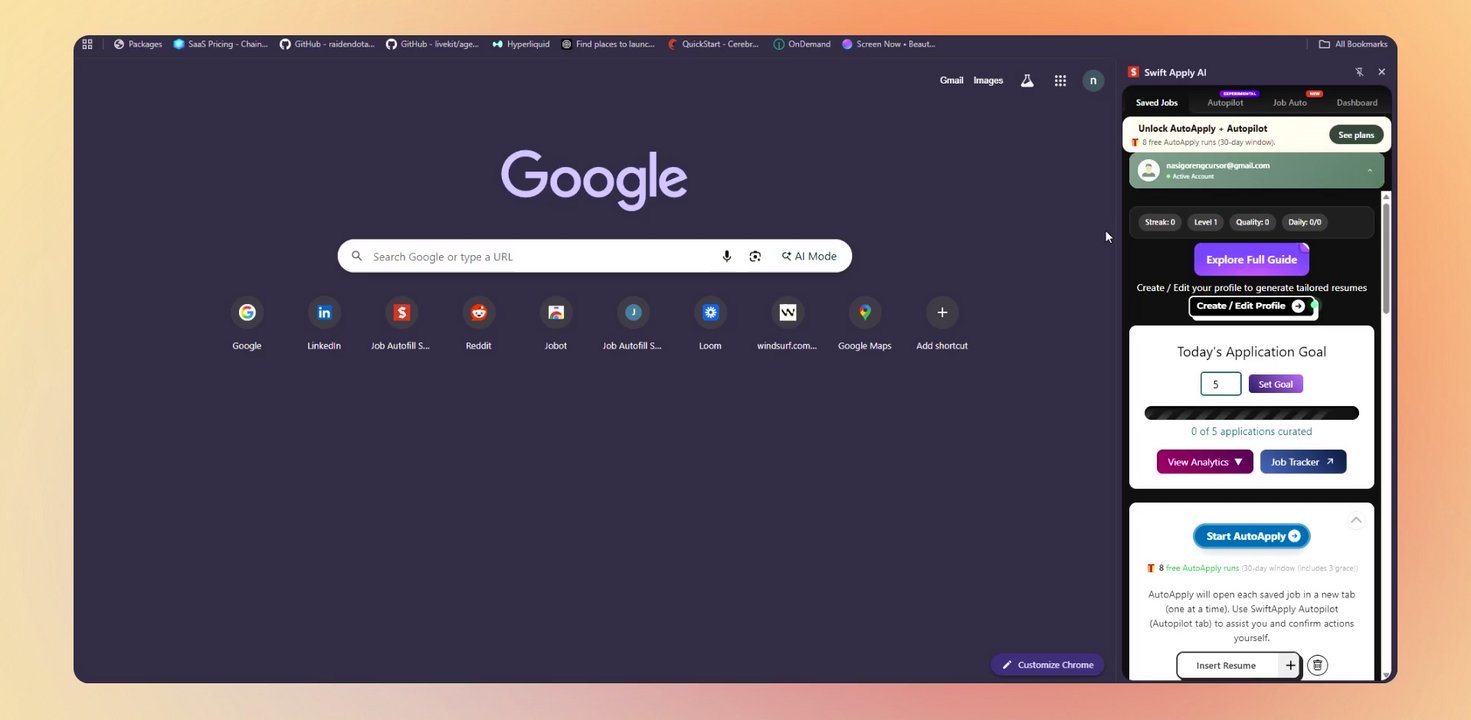Expand the View Analytics dropdown
Viewport: 1471px width, 720px height.
(x=1204, y=462)
